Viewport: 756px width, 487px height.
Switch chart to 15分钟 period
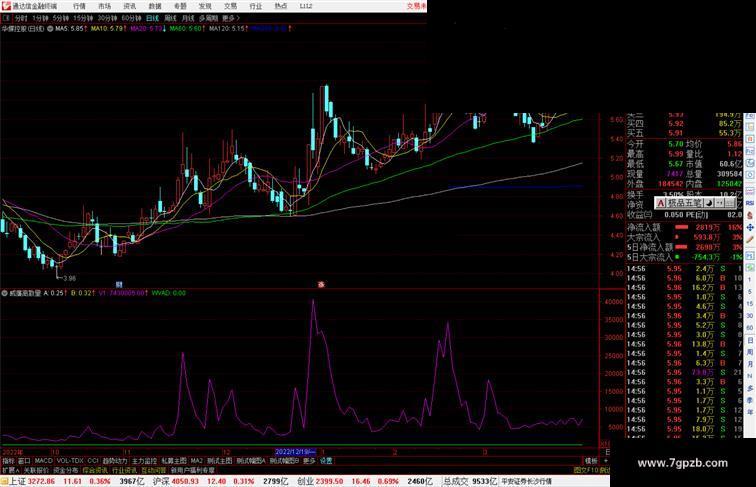[83, 18]
